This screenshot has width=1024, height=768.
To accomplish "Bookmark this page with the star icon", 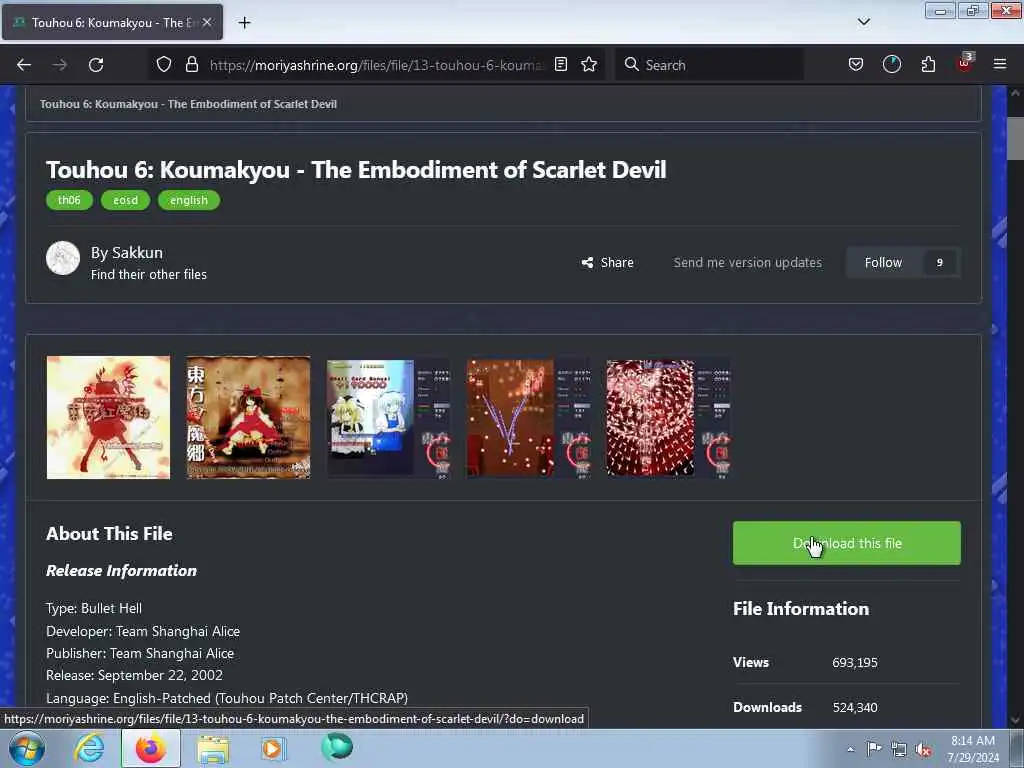I will coord(589,65).
